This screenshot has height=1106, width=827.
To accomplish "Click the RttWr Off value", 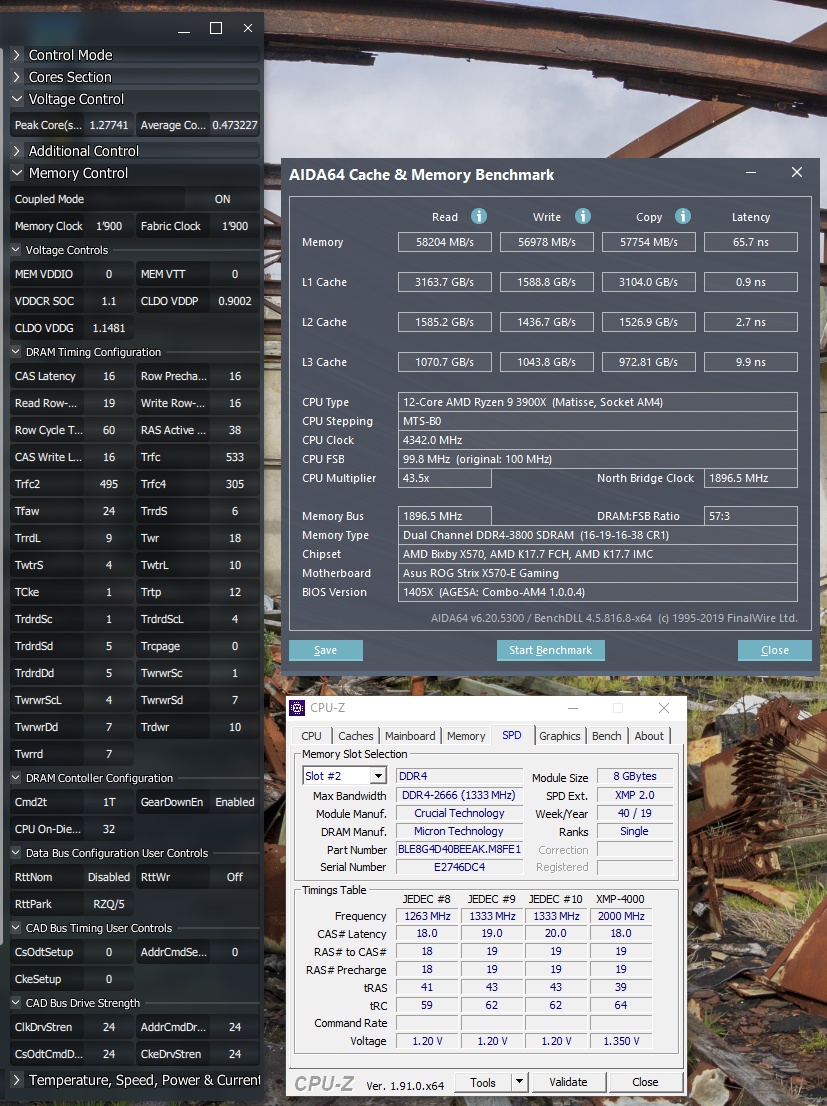I will point(234,877).
